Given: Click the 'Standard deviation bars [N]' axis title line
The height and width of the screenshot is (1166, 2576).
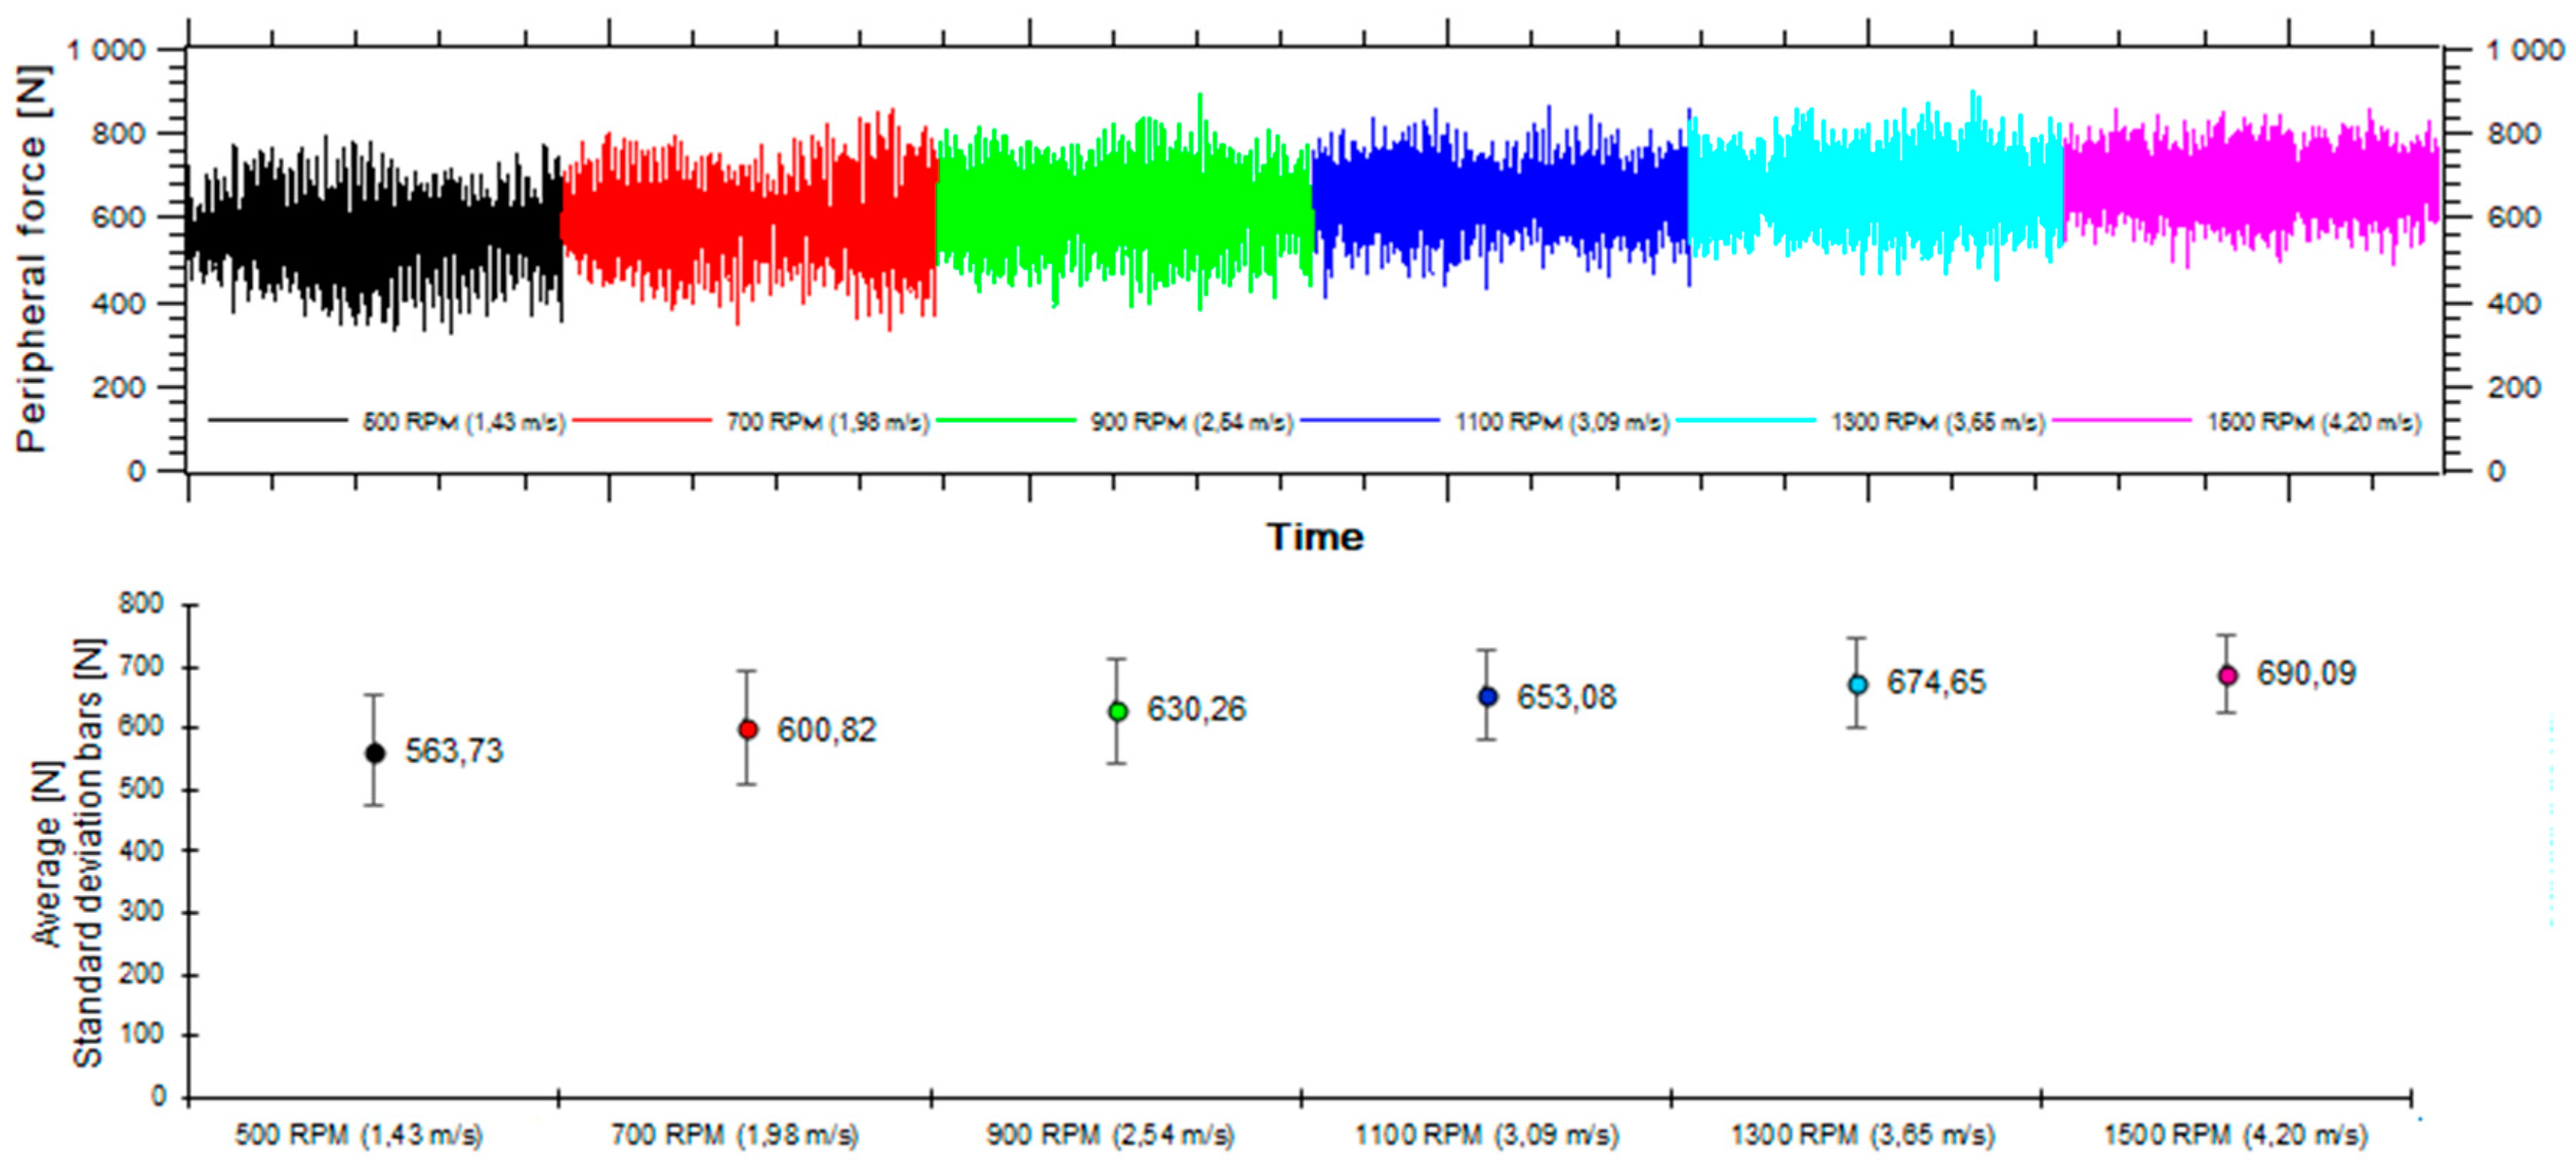Looking at the screenshot, I should point(88,853).
